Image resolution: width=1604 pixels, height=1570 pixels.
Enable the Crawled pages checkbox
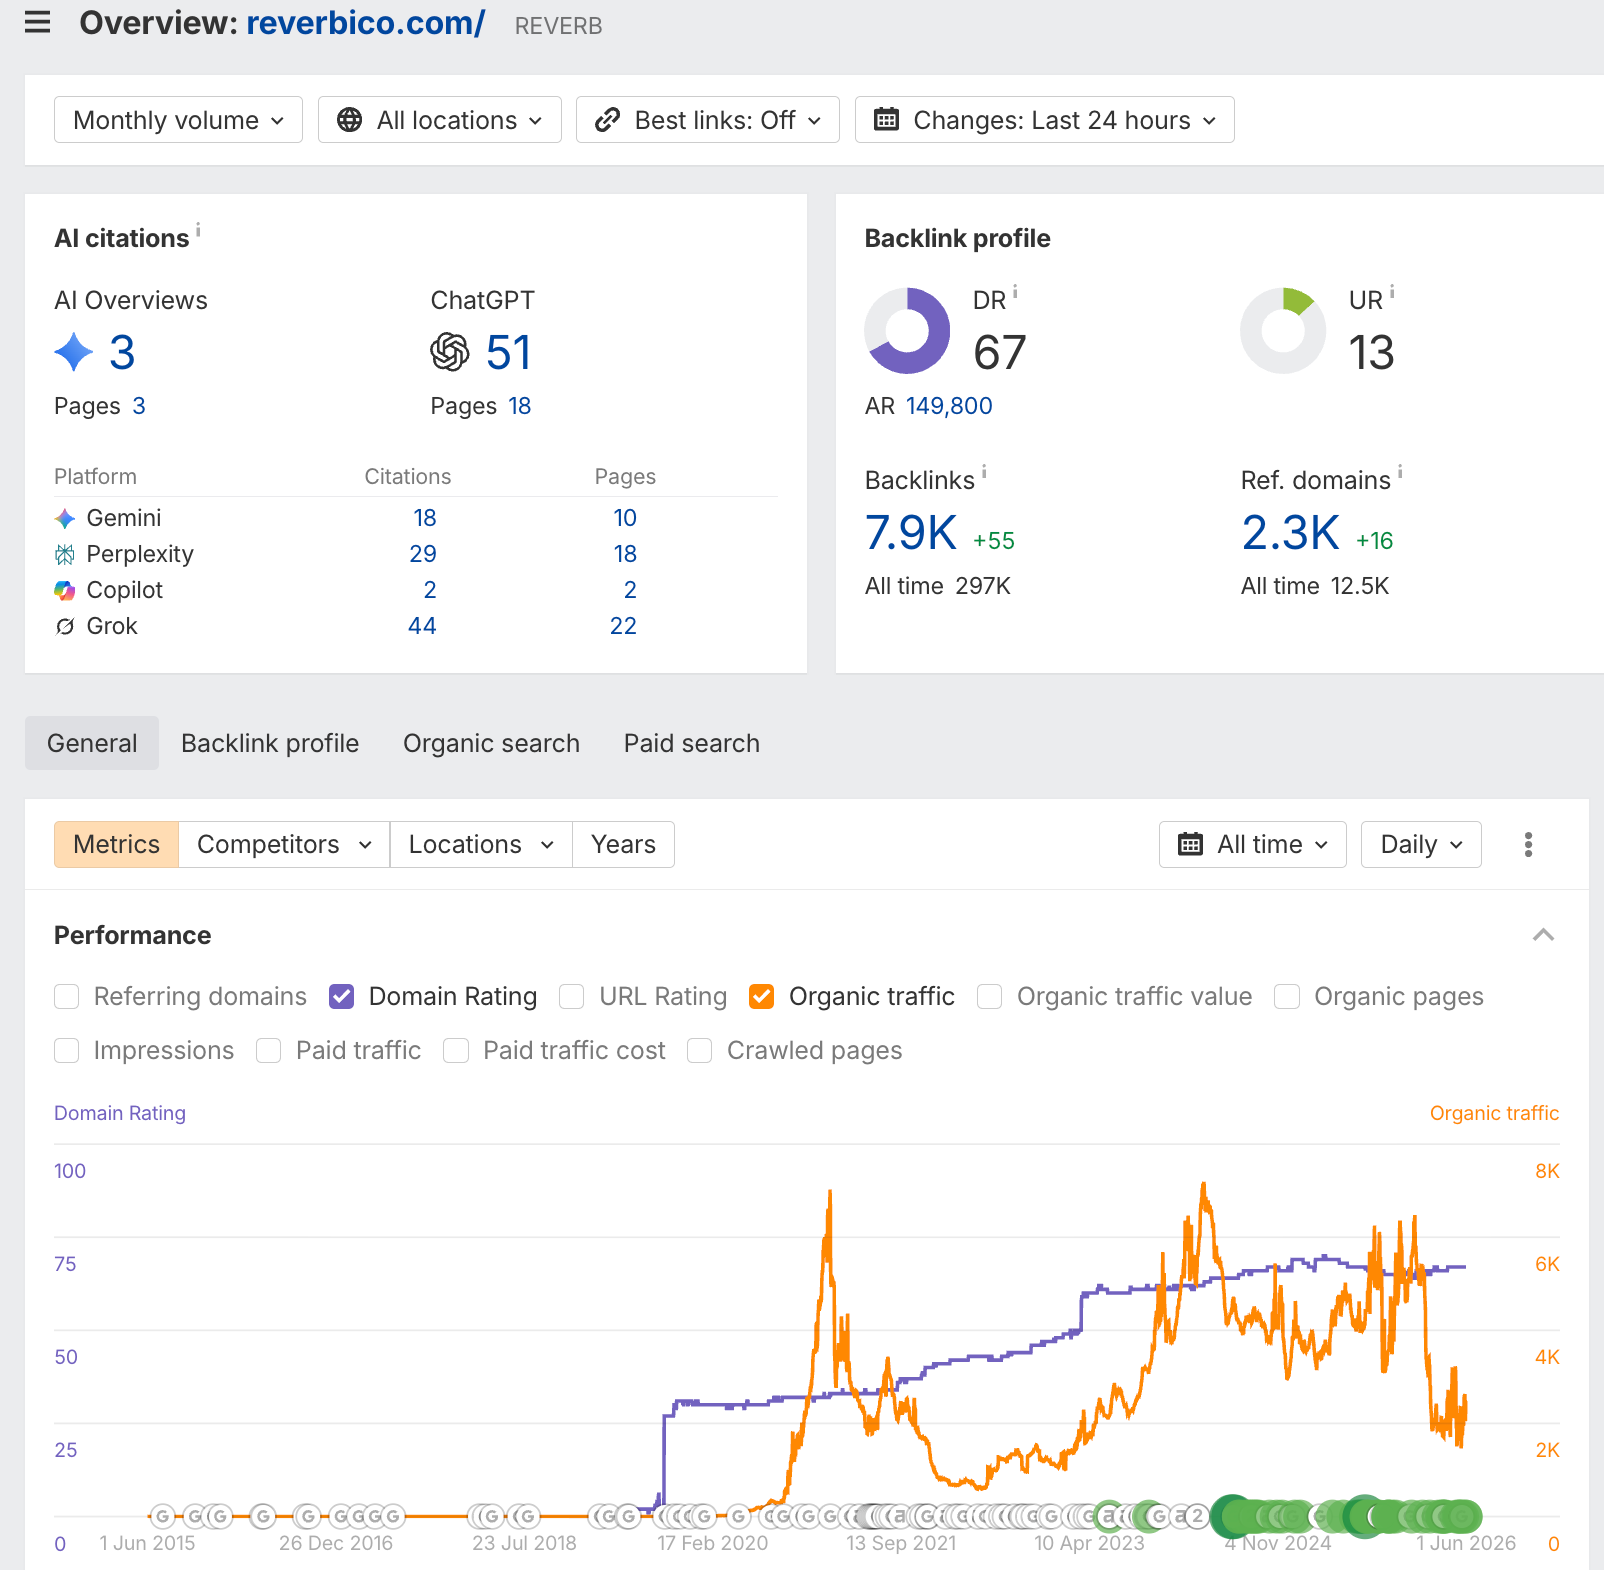[700, 1051]
